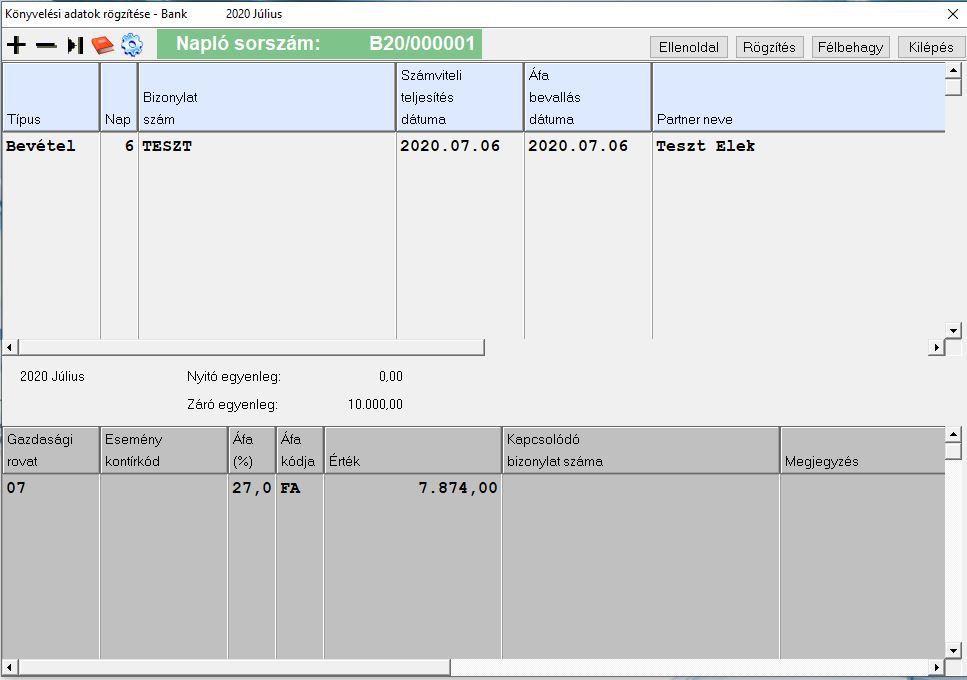Click the Félbehagy button
This screenshot has width=967, height=680.
[850, 47]
